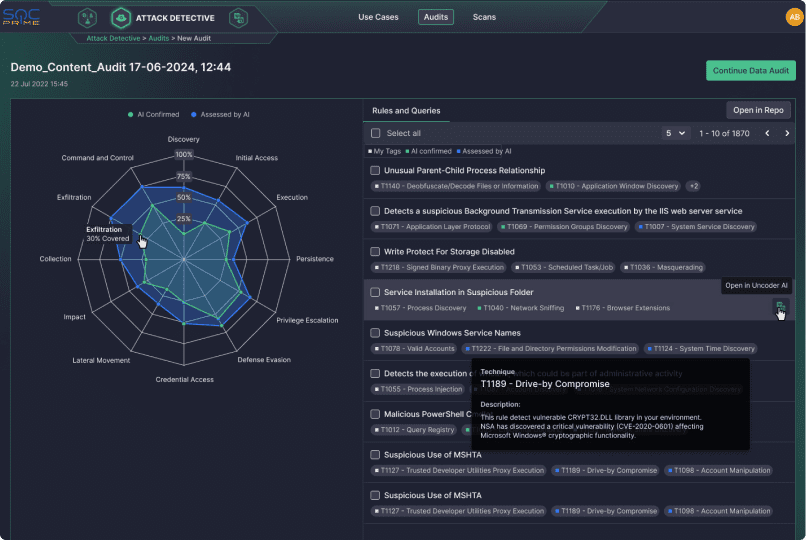
Task: Select Write Protect For Storage Disabled checkbox
Action: (375, 252)
